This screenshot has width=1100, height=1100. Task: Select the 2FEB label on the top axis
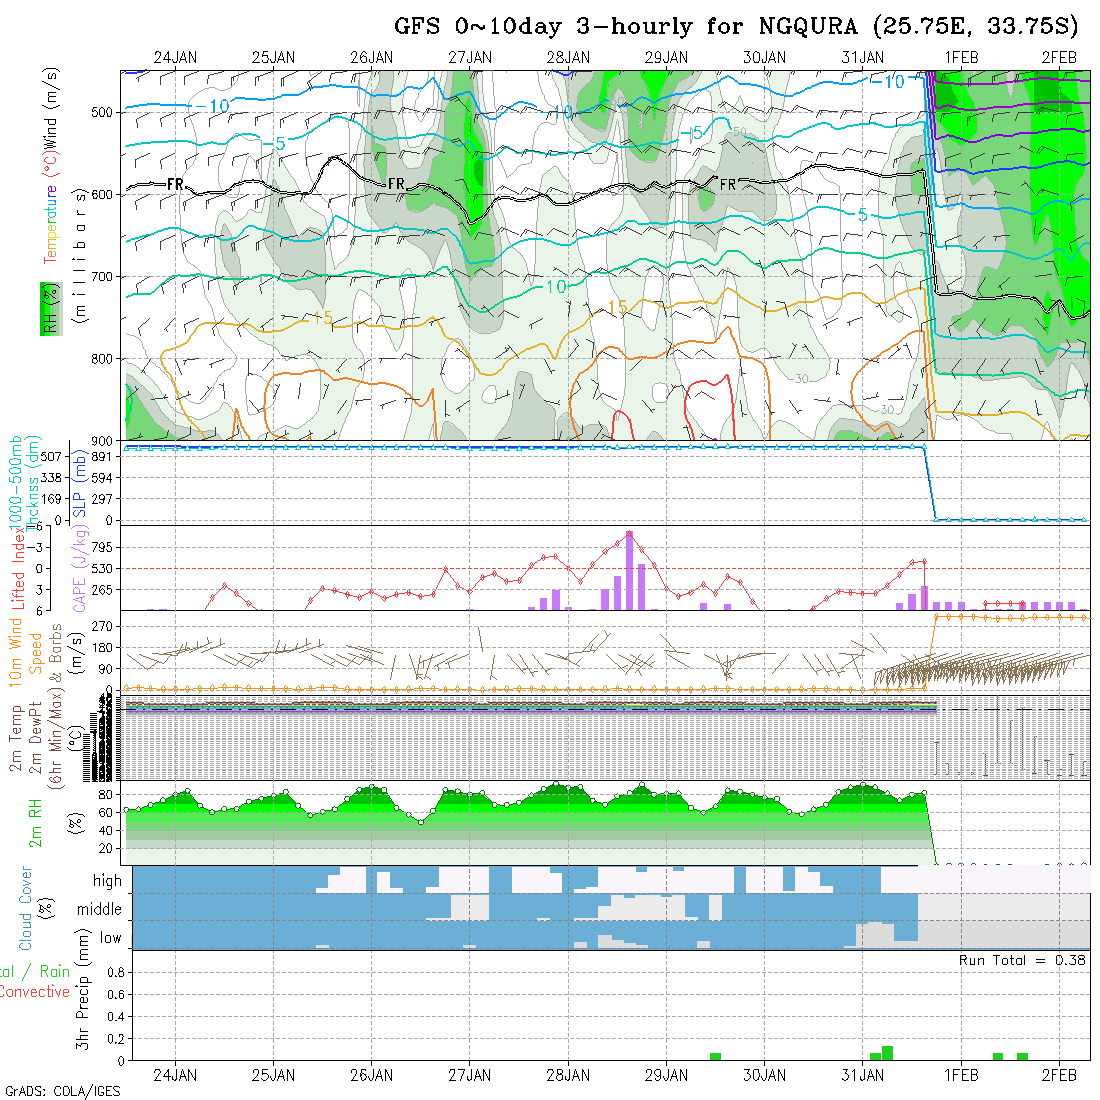click(x=1059, y=58)
